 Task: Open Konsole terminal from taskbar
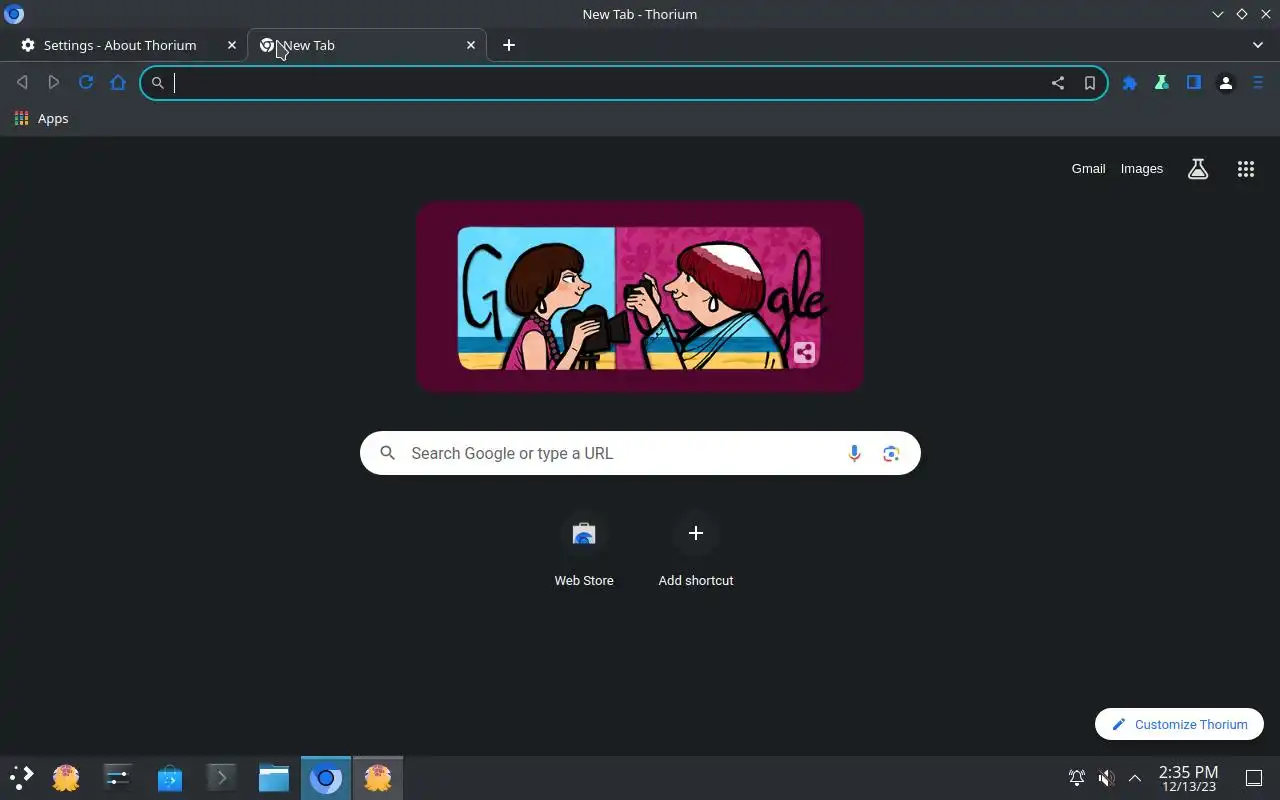pos(221,777)
